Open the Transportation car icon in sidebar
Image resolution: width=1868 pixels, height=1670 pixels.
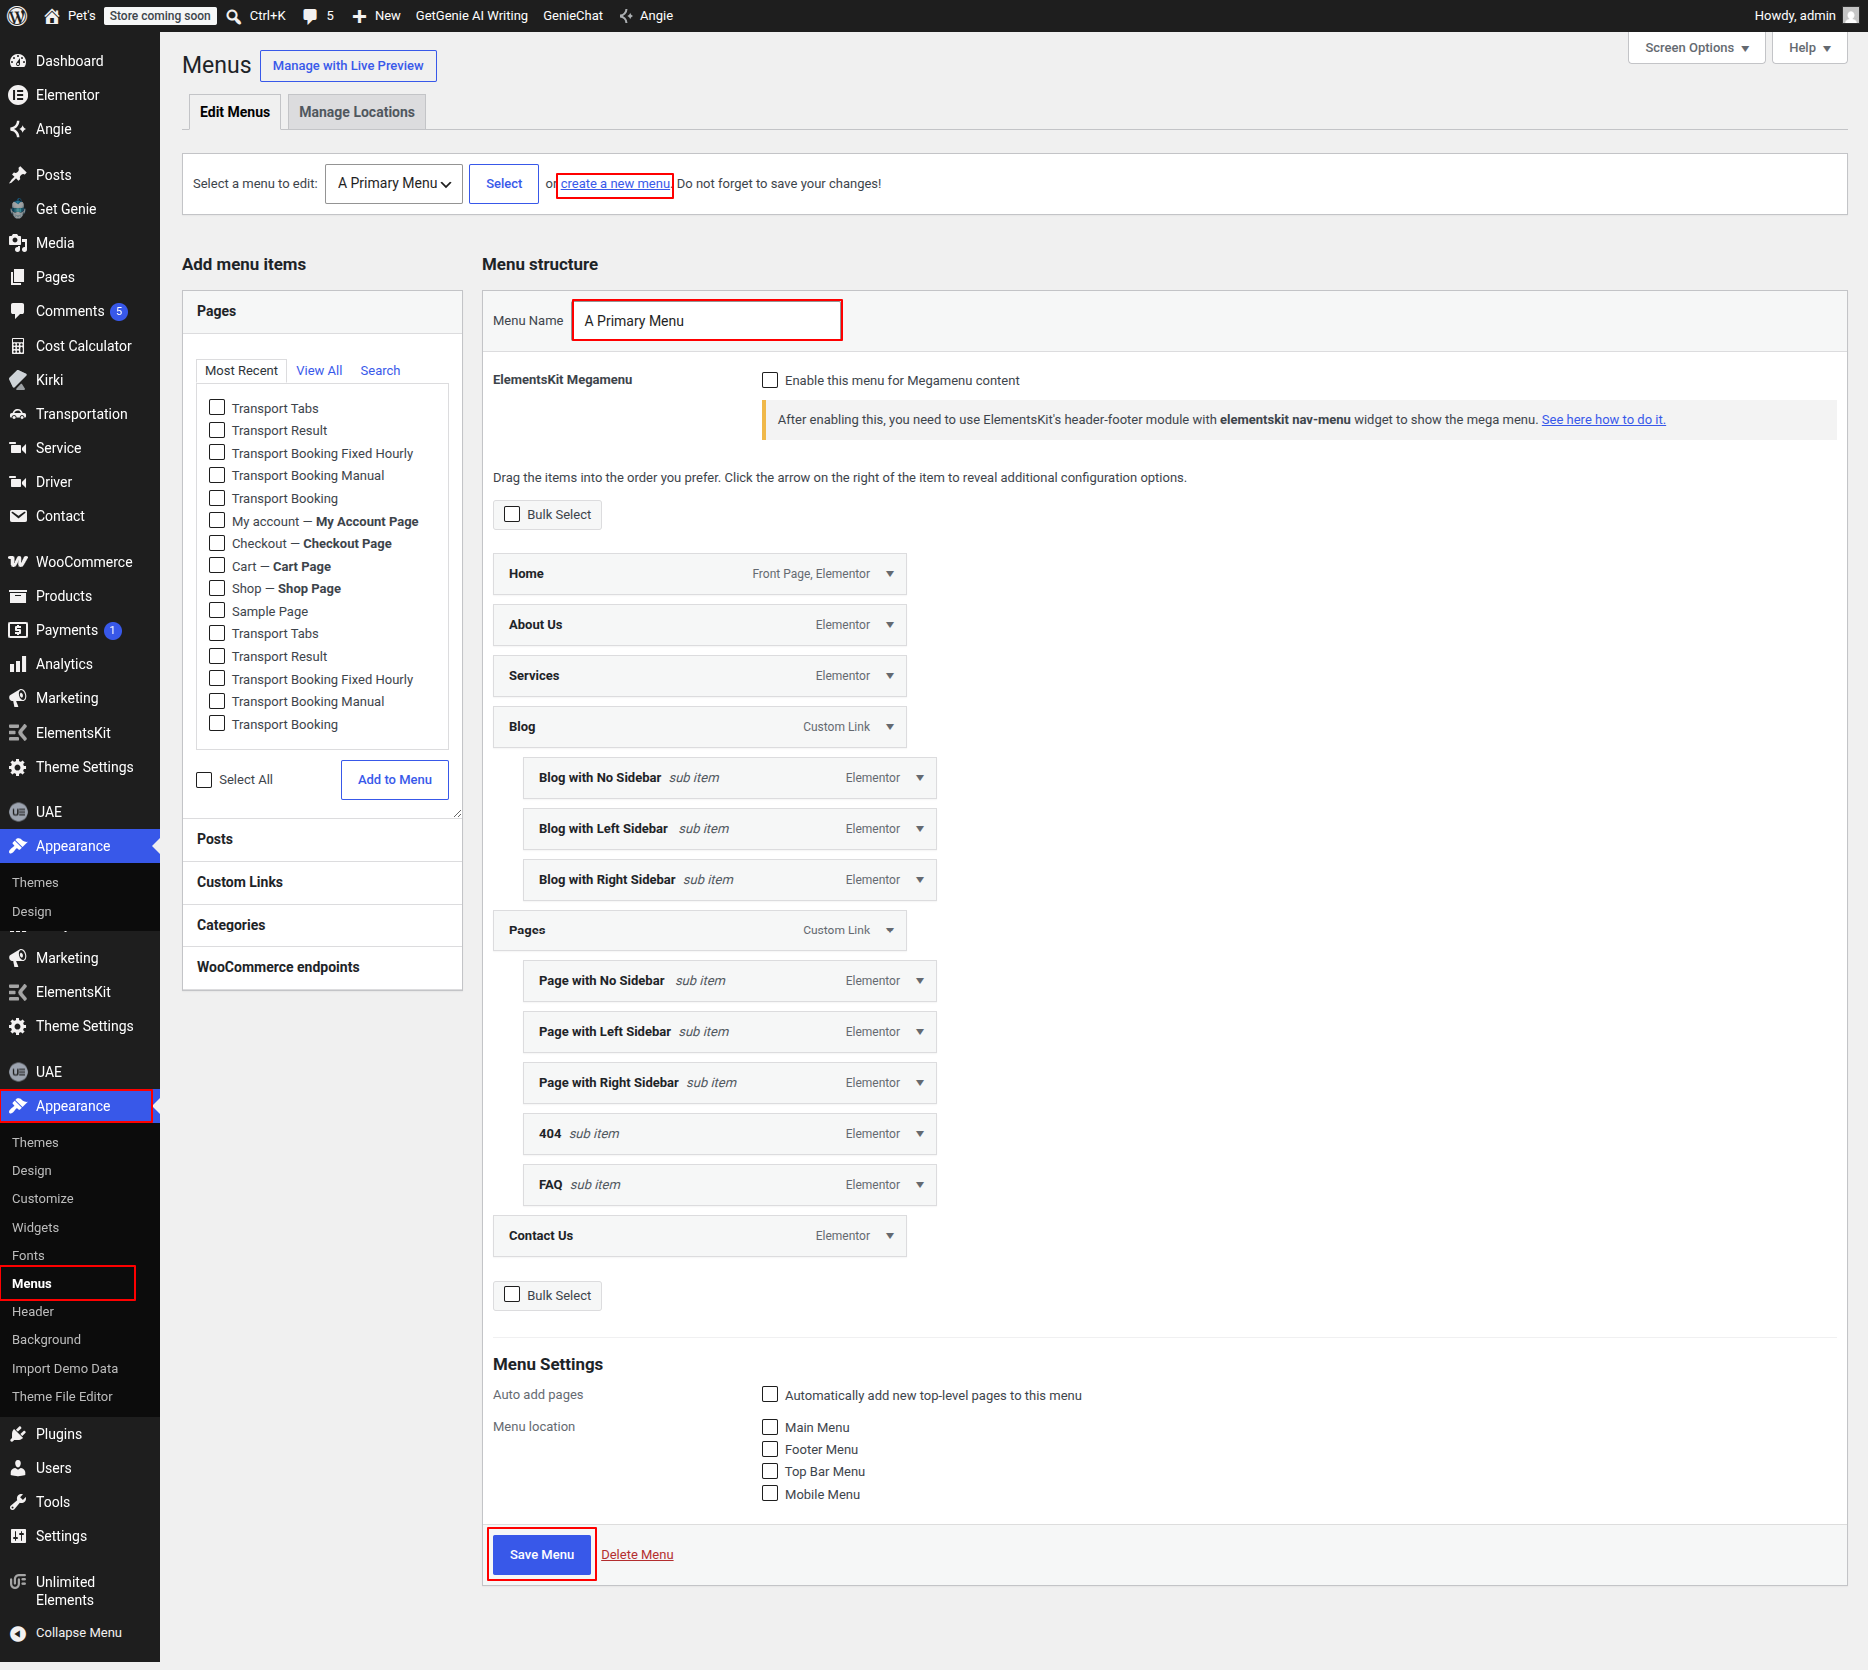(18, 414)
